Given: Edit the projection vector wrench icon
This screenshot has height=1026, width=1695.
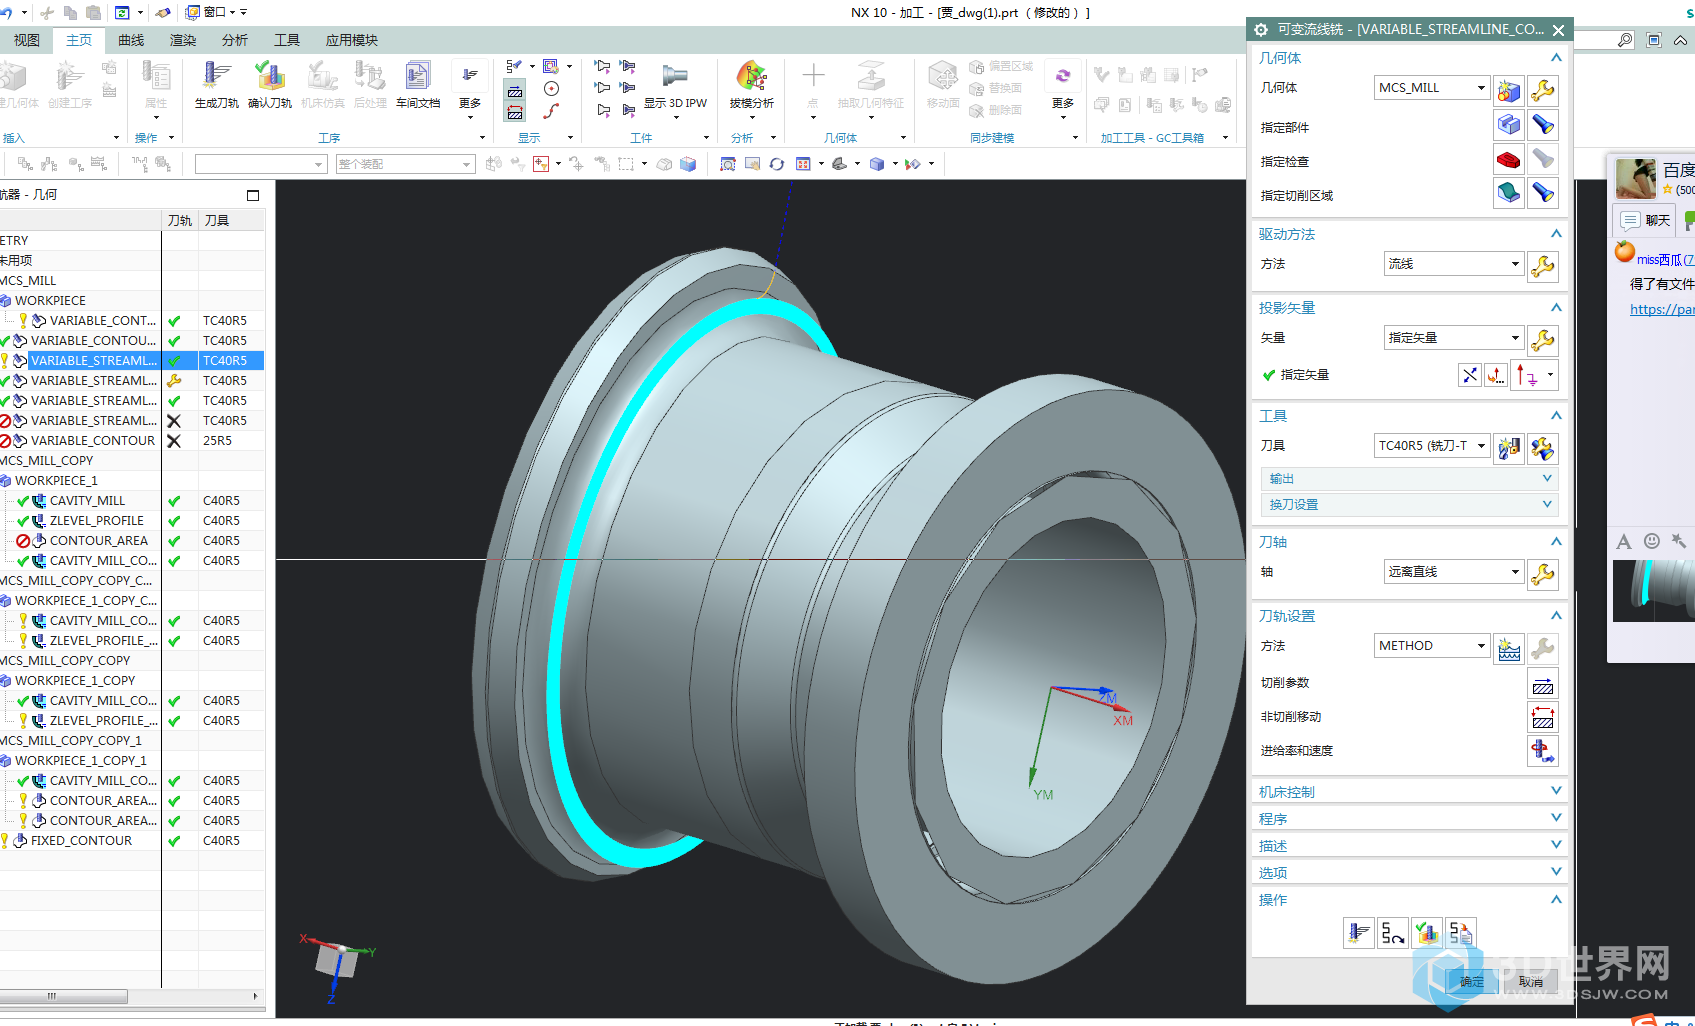Looking at the screenshot, I should (1543, 340).
